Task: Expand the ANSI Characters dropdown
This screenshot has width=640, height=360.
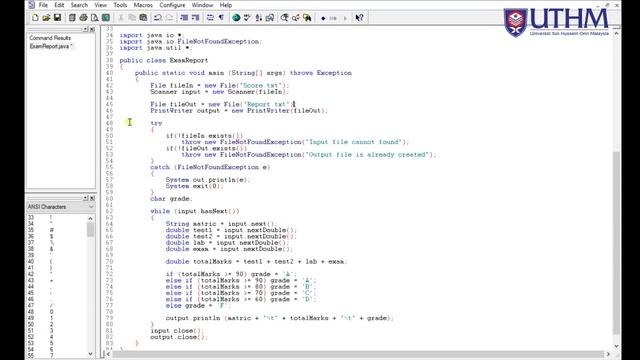Action: (x=91, y=207)
